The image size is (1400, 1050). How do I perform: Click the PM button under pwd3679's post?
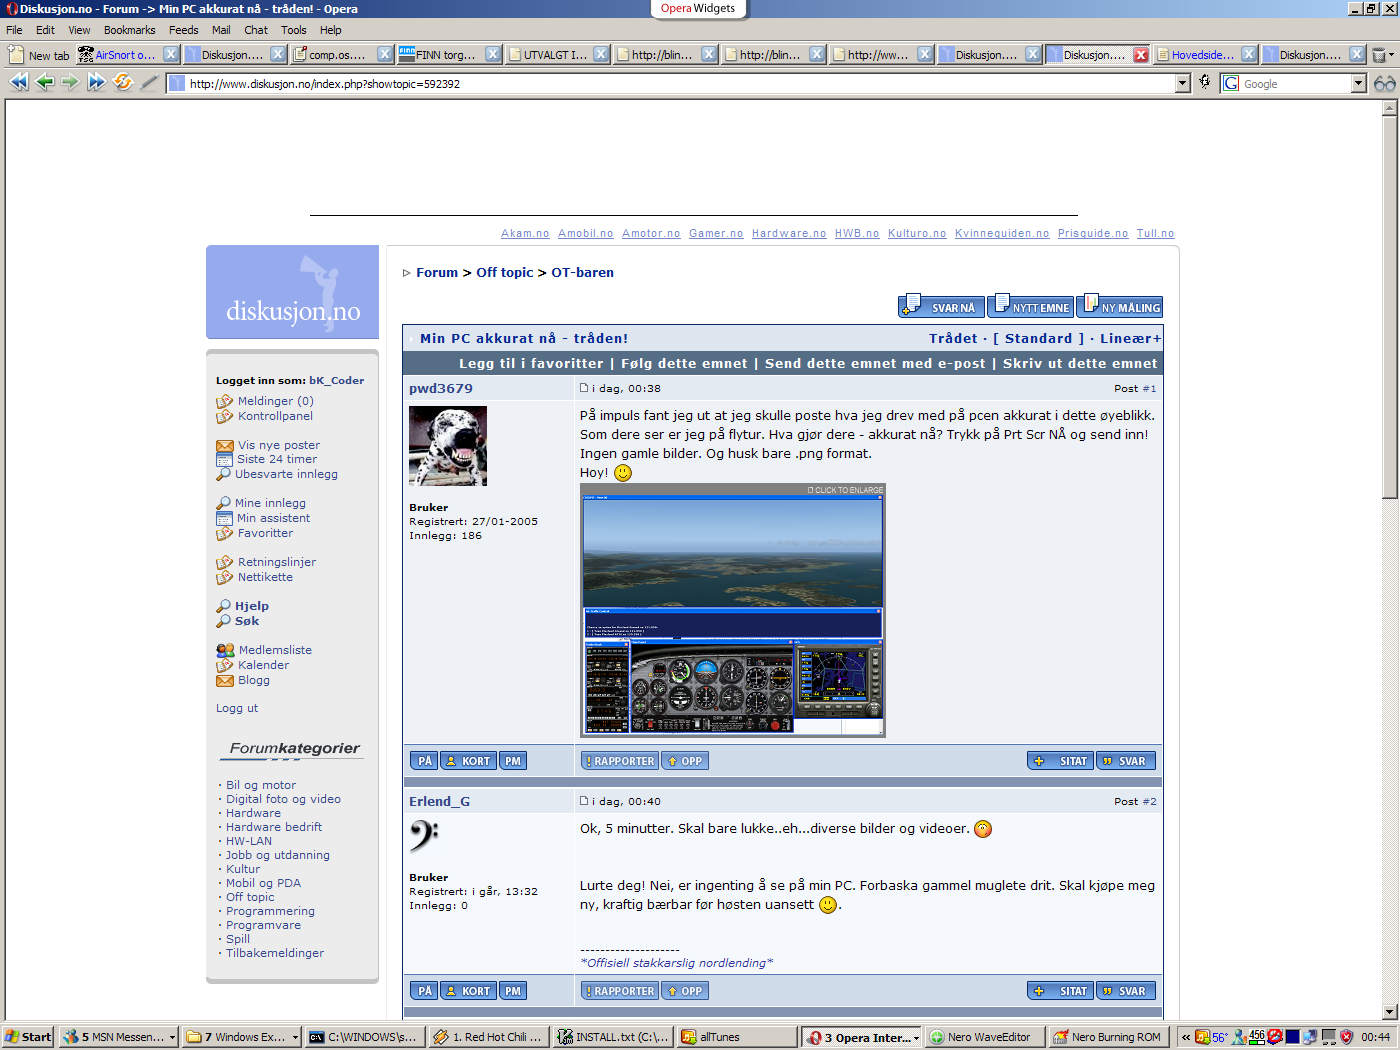[x=513, y=761]
